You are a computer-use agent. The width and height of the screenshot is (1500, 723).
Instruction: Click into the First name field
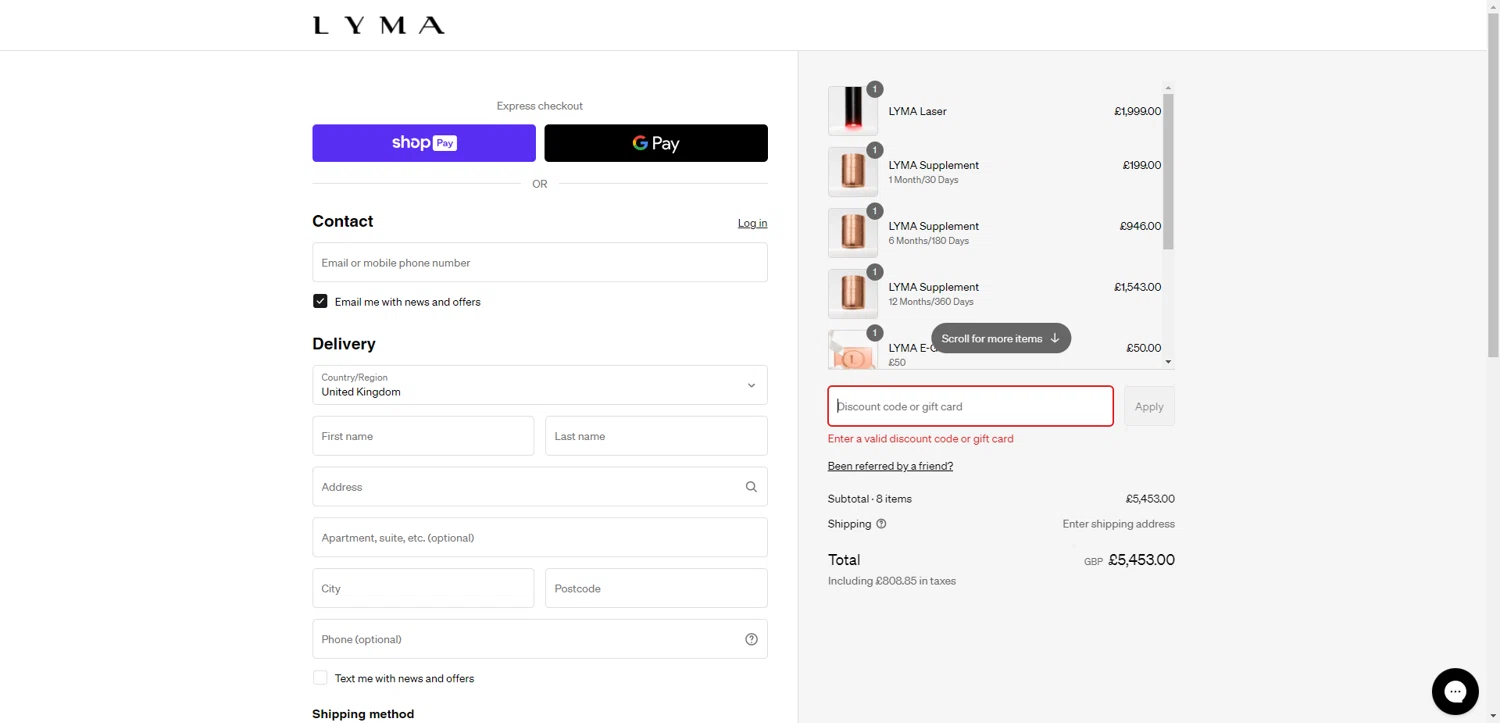pyautogui.click(x=423, y=436)
